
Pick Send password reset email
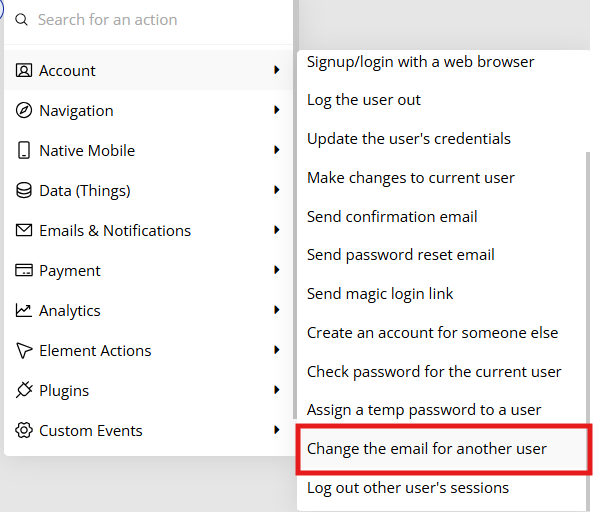[x=401, y=255]
